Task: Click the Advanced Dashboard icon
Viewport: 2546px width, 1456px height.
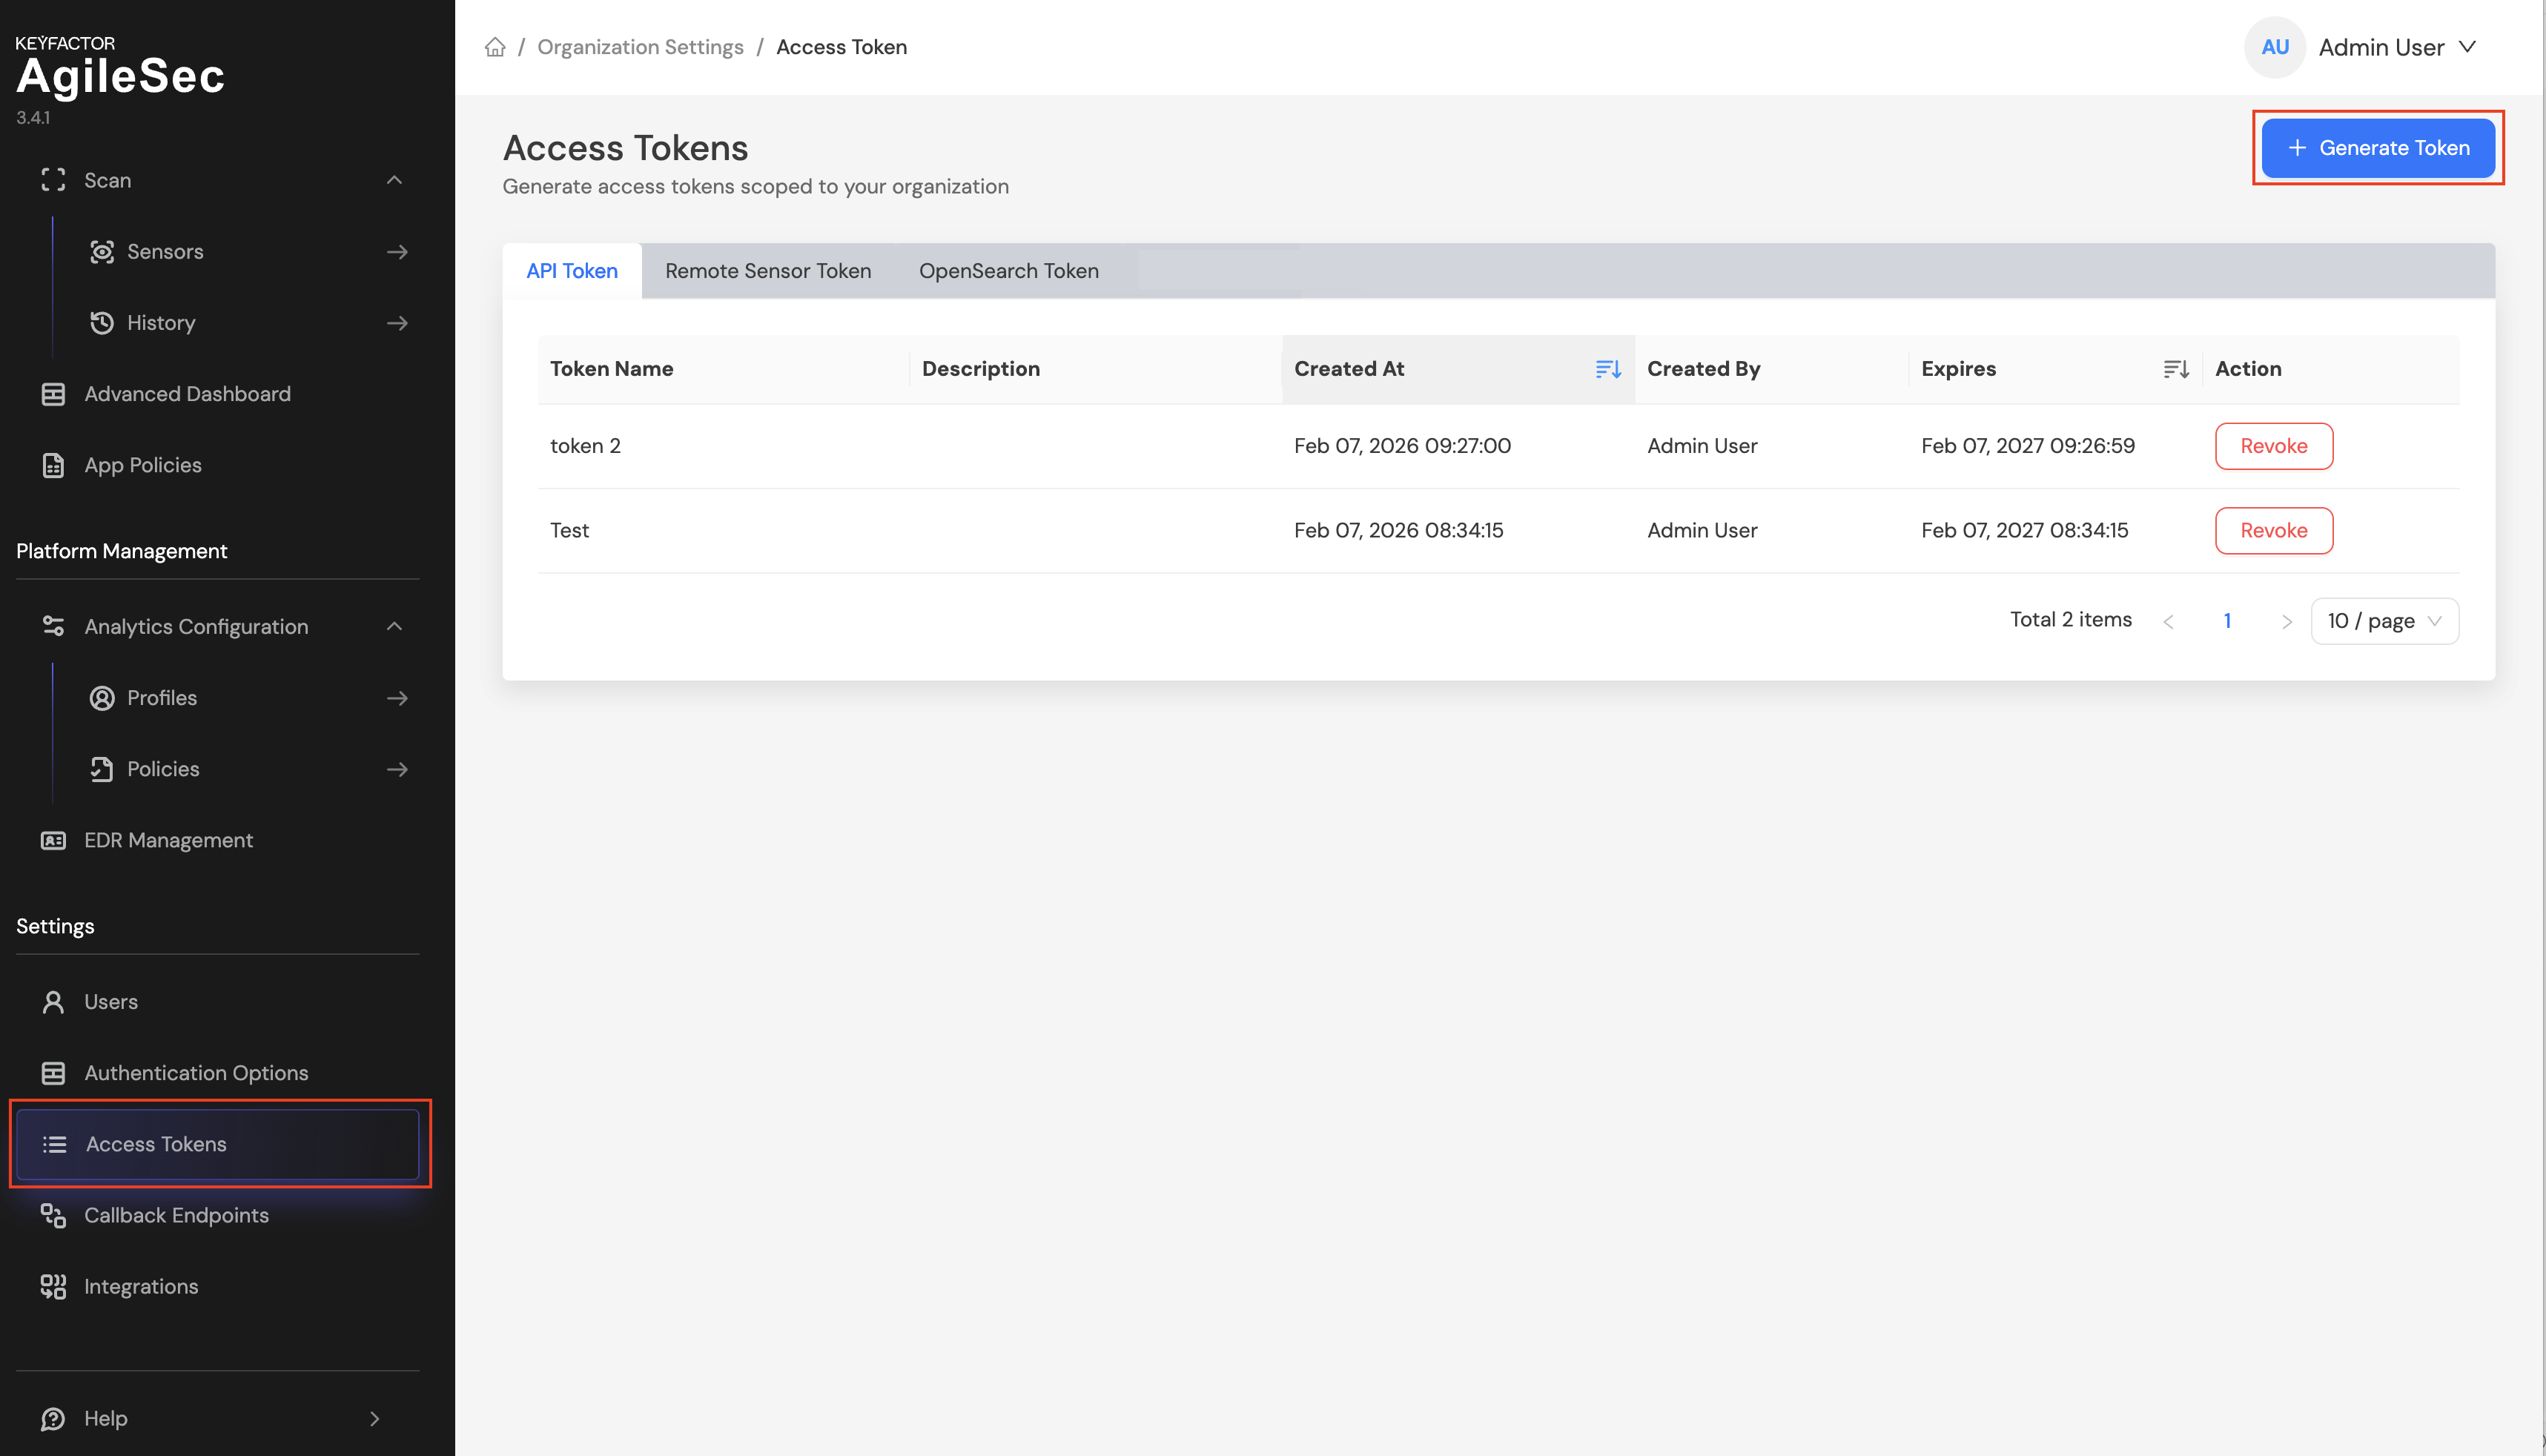Action: (53, 394)
